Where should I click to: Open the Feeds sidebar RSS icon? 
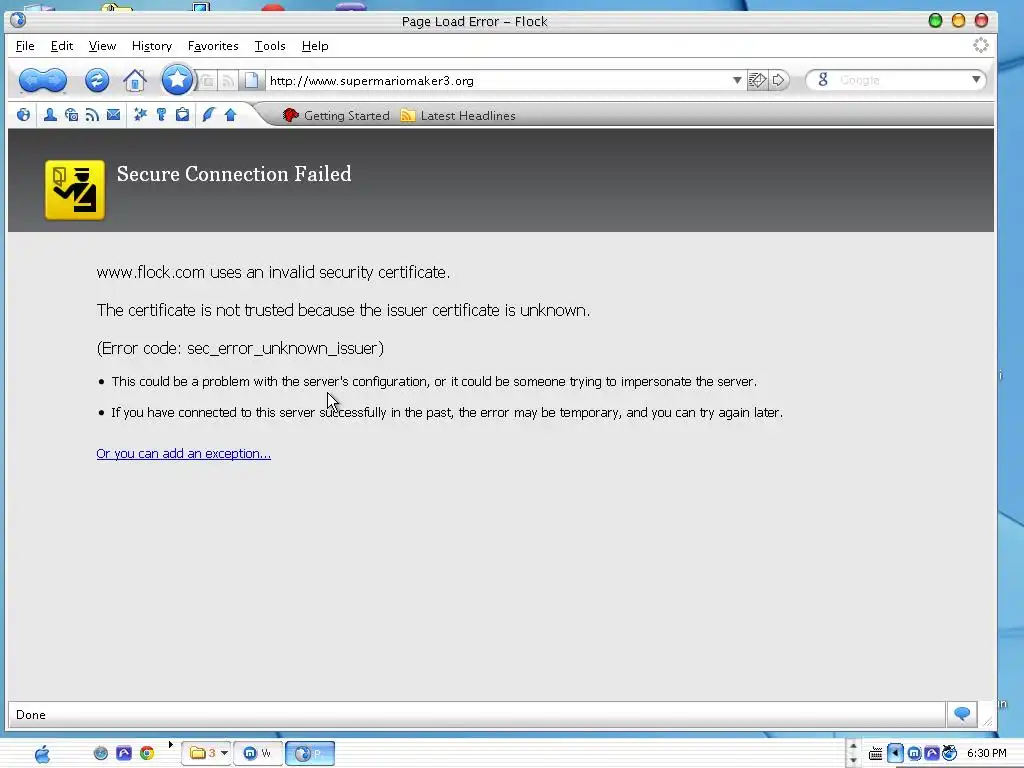[92, 115]
